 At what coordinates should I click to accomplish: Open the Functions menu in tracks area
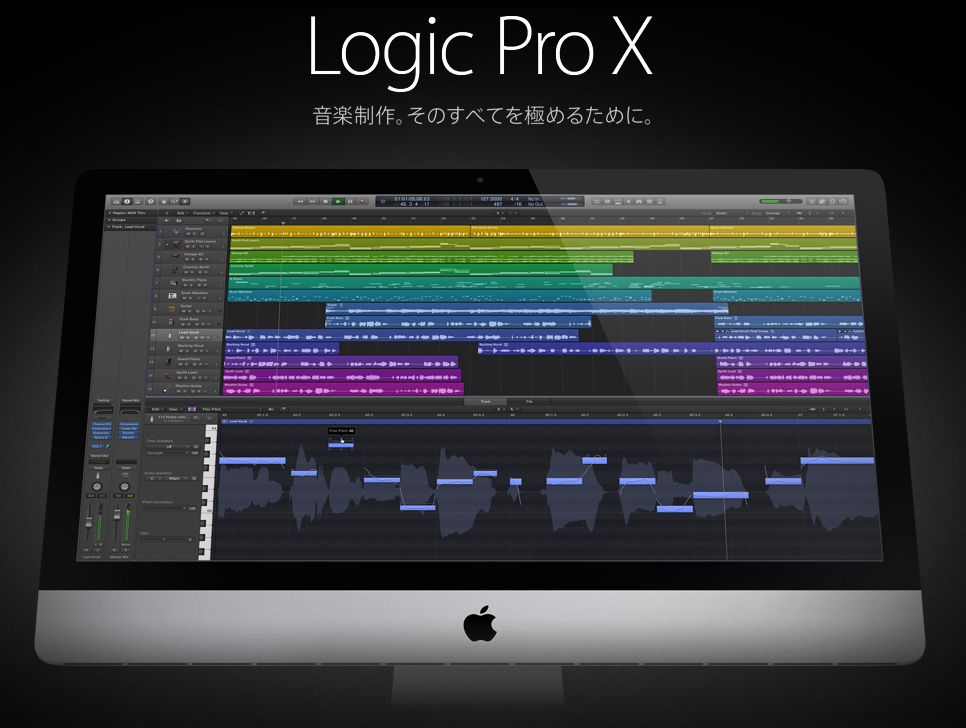(x=203, y=213)
